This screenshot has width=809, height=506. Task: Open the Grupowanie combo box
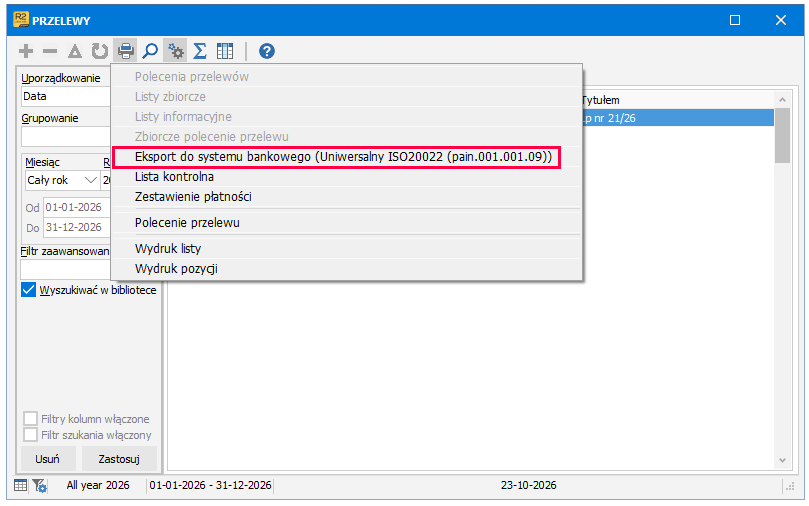pos(66,137)
